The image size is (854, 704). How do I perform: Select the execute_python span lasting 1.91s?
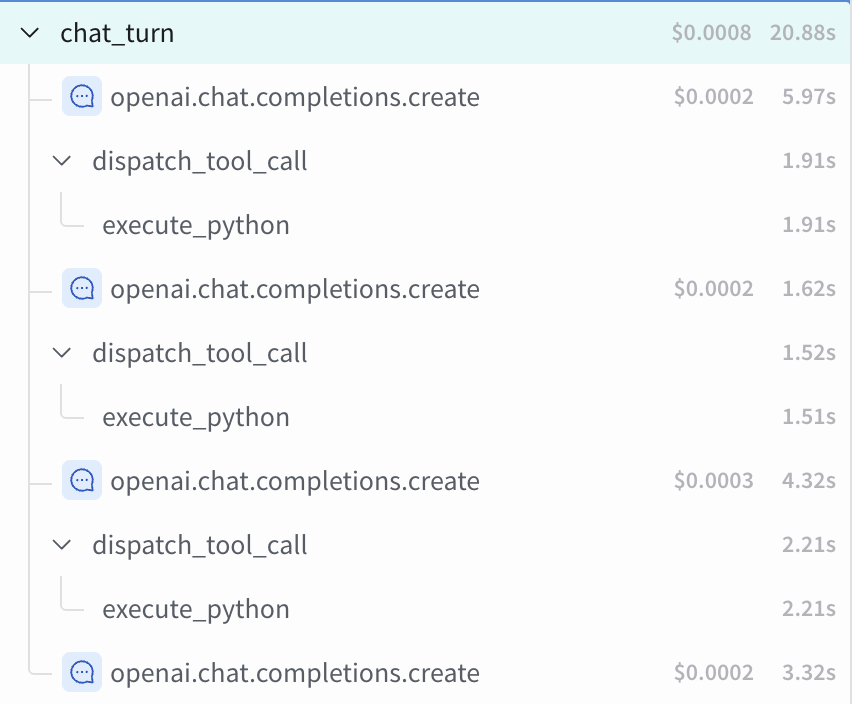click(x=196, y=225)
